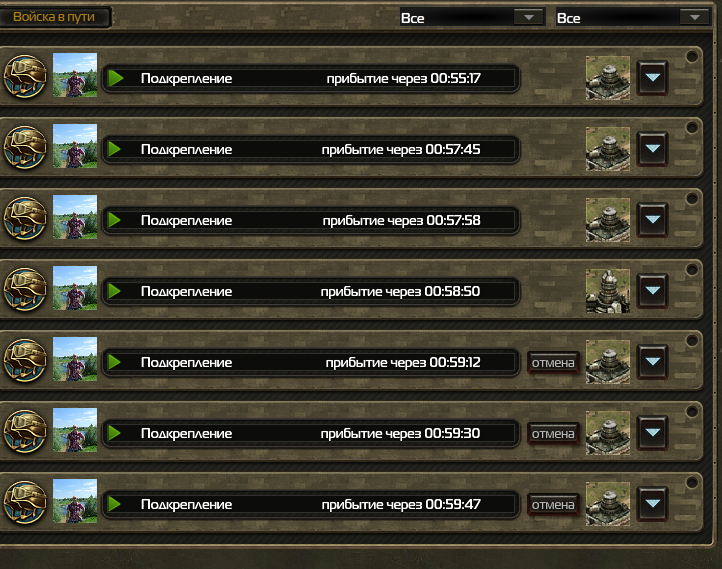This screenshot has height=569, width=722.
Task: Open the first Все filter dropdown
Action: (472, 17)
